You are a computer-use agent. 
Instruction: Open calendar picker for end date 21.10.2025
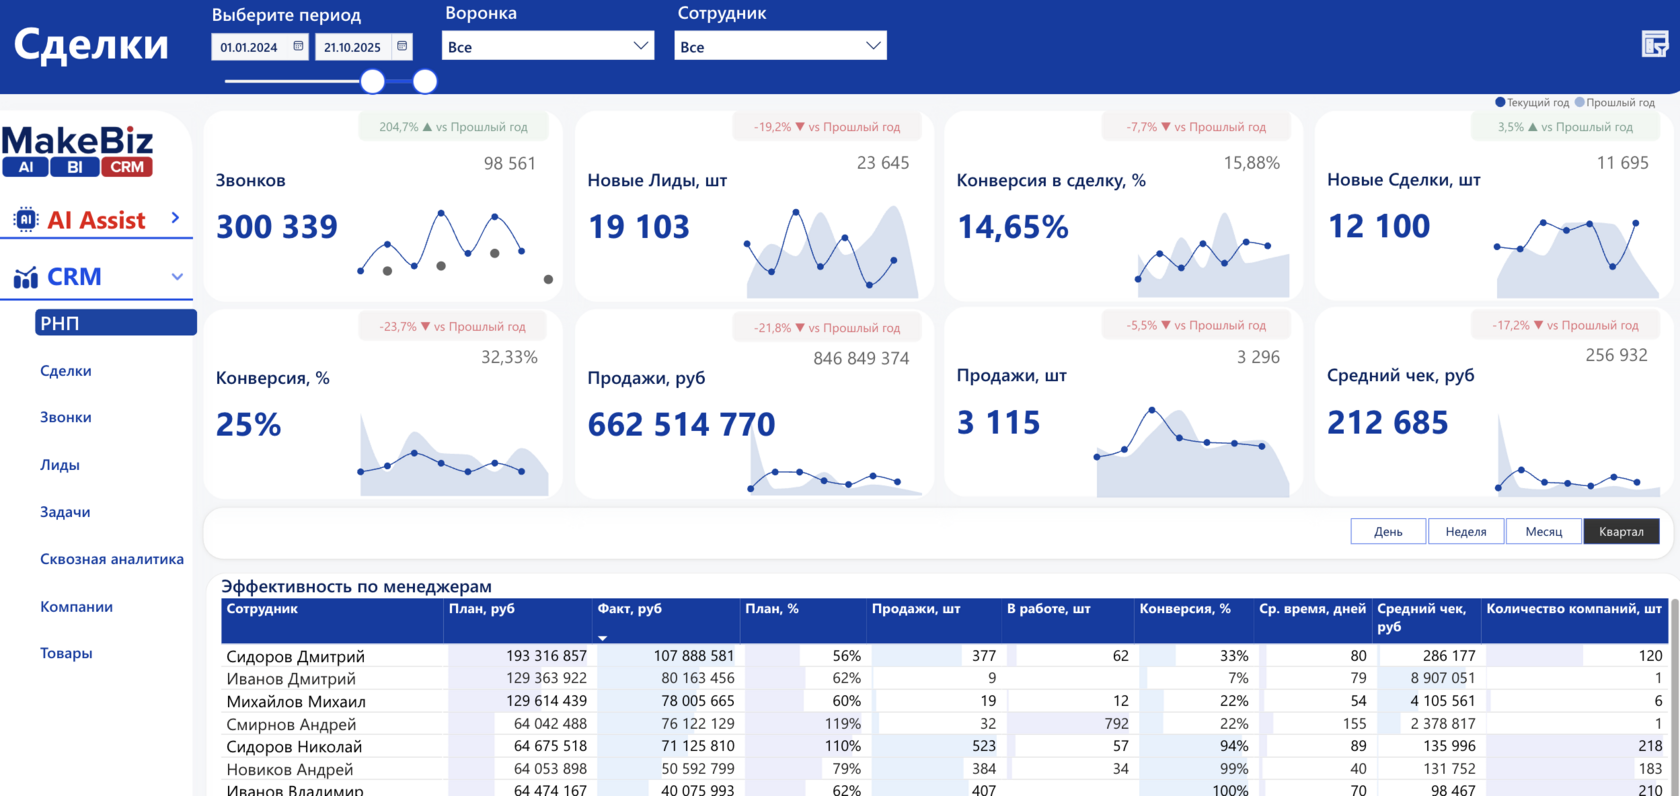(x=402, y=46)
